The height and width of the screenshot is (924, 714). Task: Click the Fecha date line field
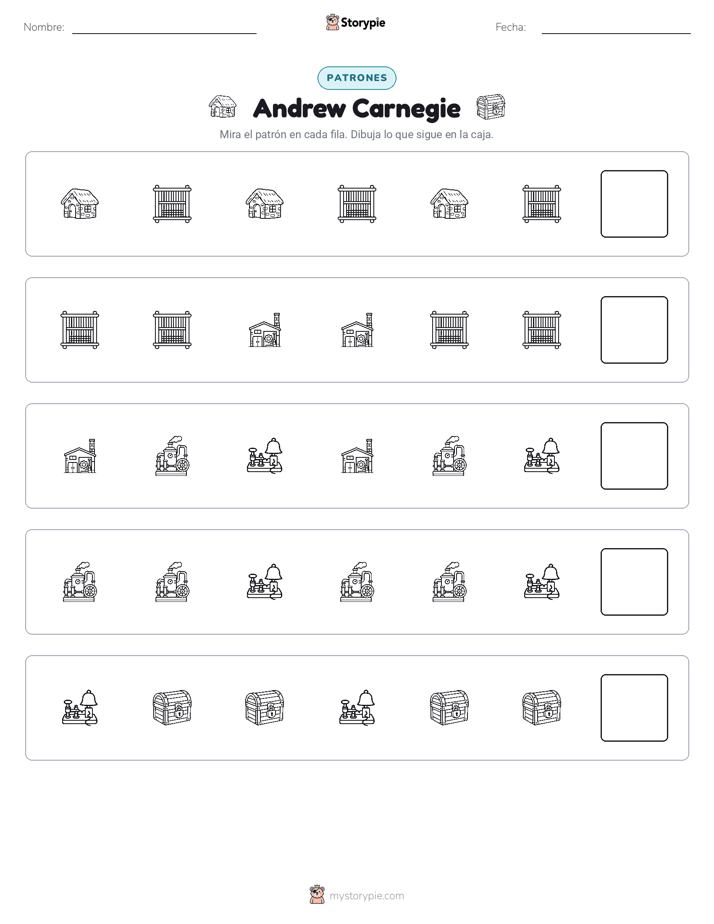pos(616,28)
